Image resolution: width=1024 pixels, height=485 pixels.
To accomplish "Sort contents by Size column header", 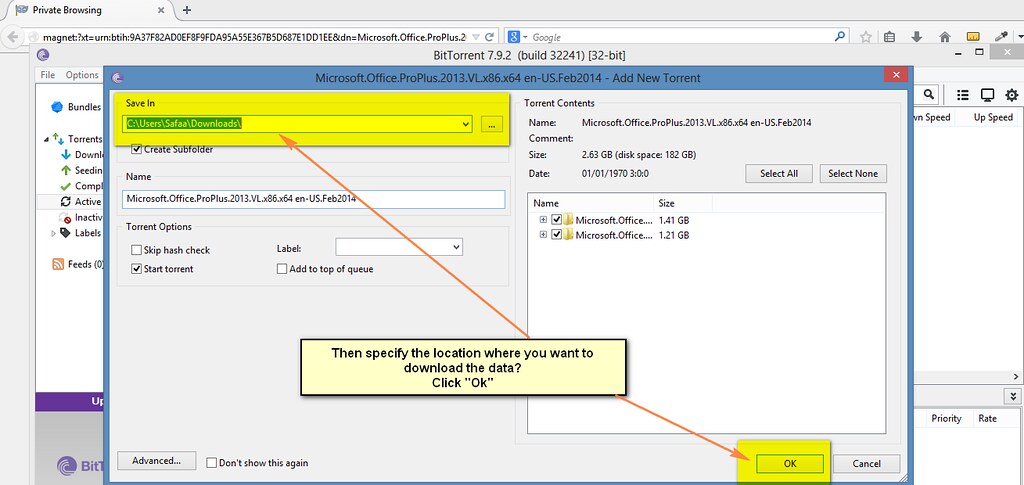I will click(682, 203).
